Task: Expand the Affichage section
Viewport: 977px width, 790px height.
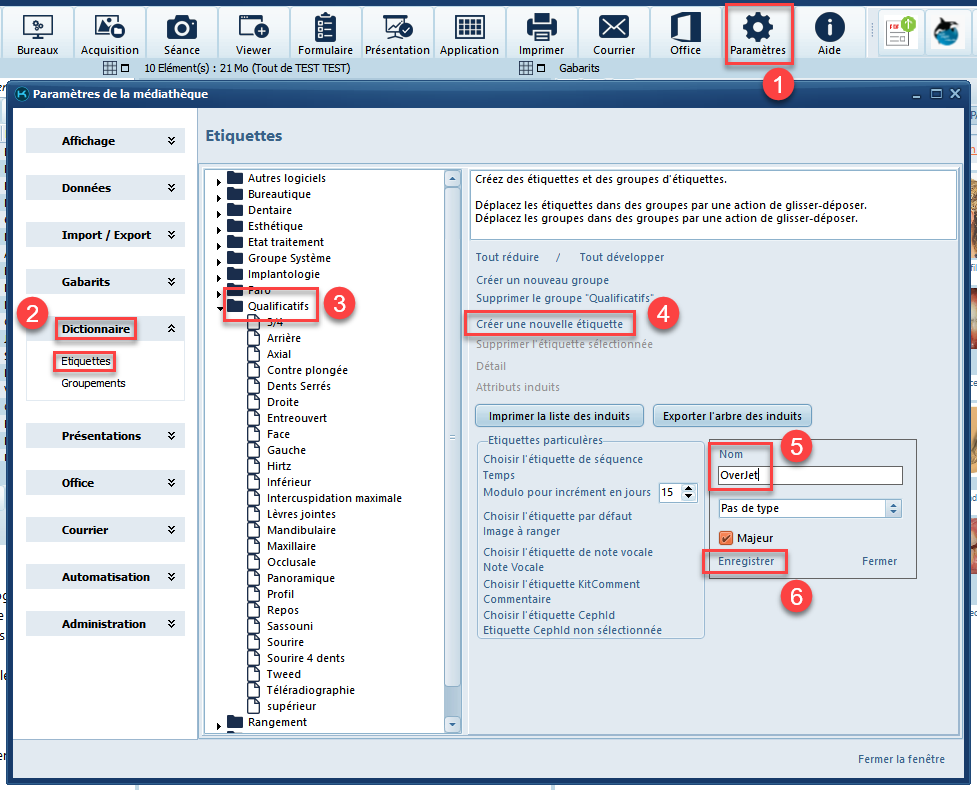Action: point(105,141)
